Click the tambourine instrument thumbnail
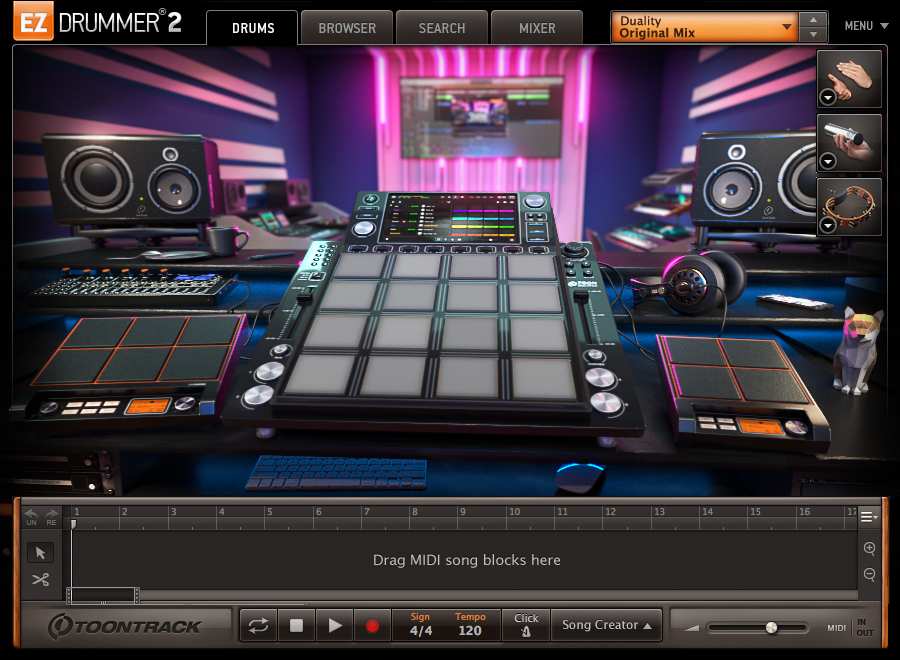This screenshot has width=900, height=660. click(x=849, y=207)
